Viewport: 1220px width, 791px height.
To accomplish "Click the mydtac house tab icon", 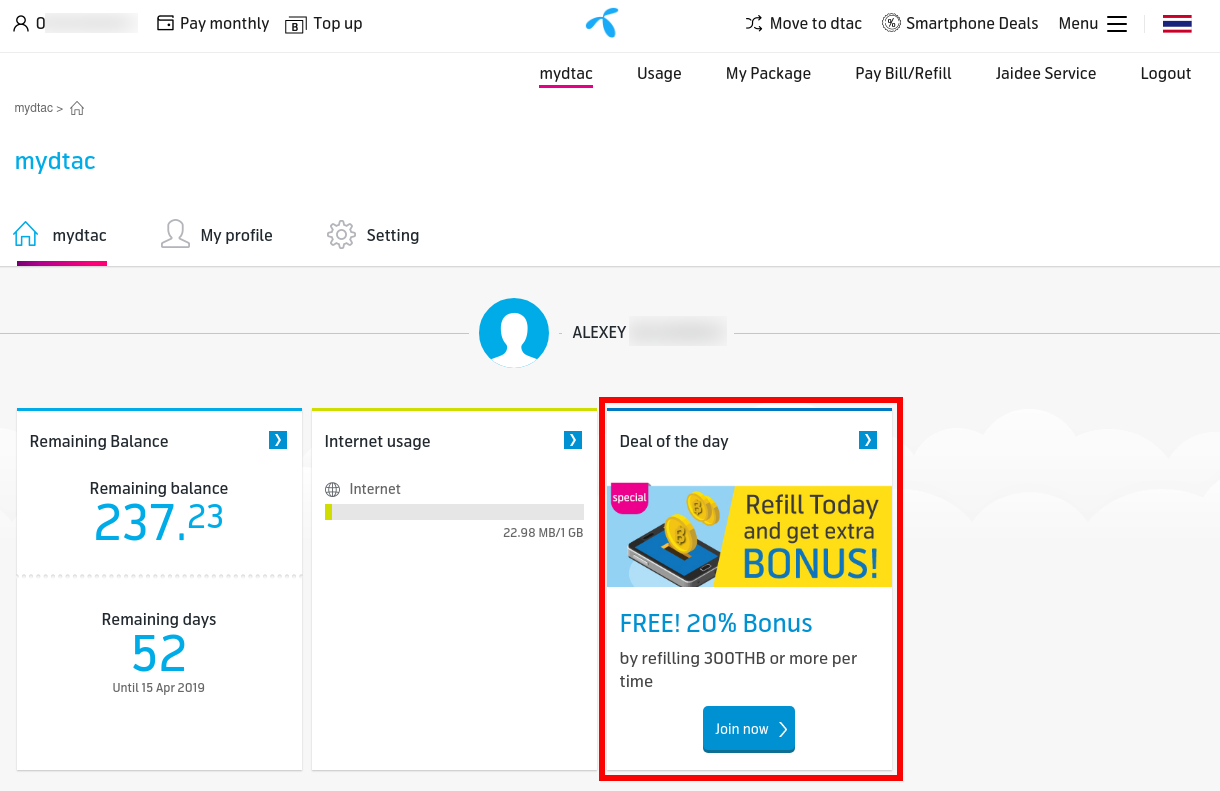I will click(x=26, y=235).
